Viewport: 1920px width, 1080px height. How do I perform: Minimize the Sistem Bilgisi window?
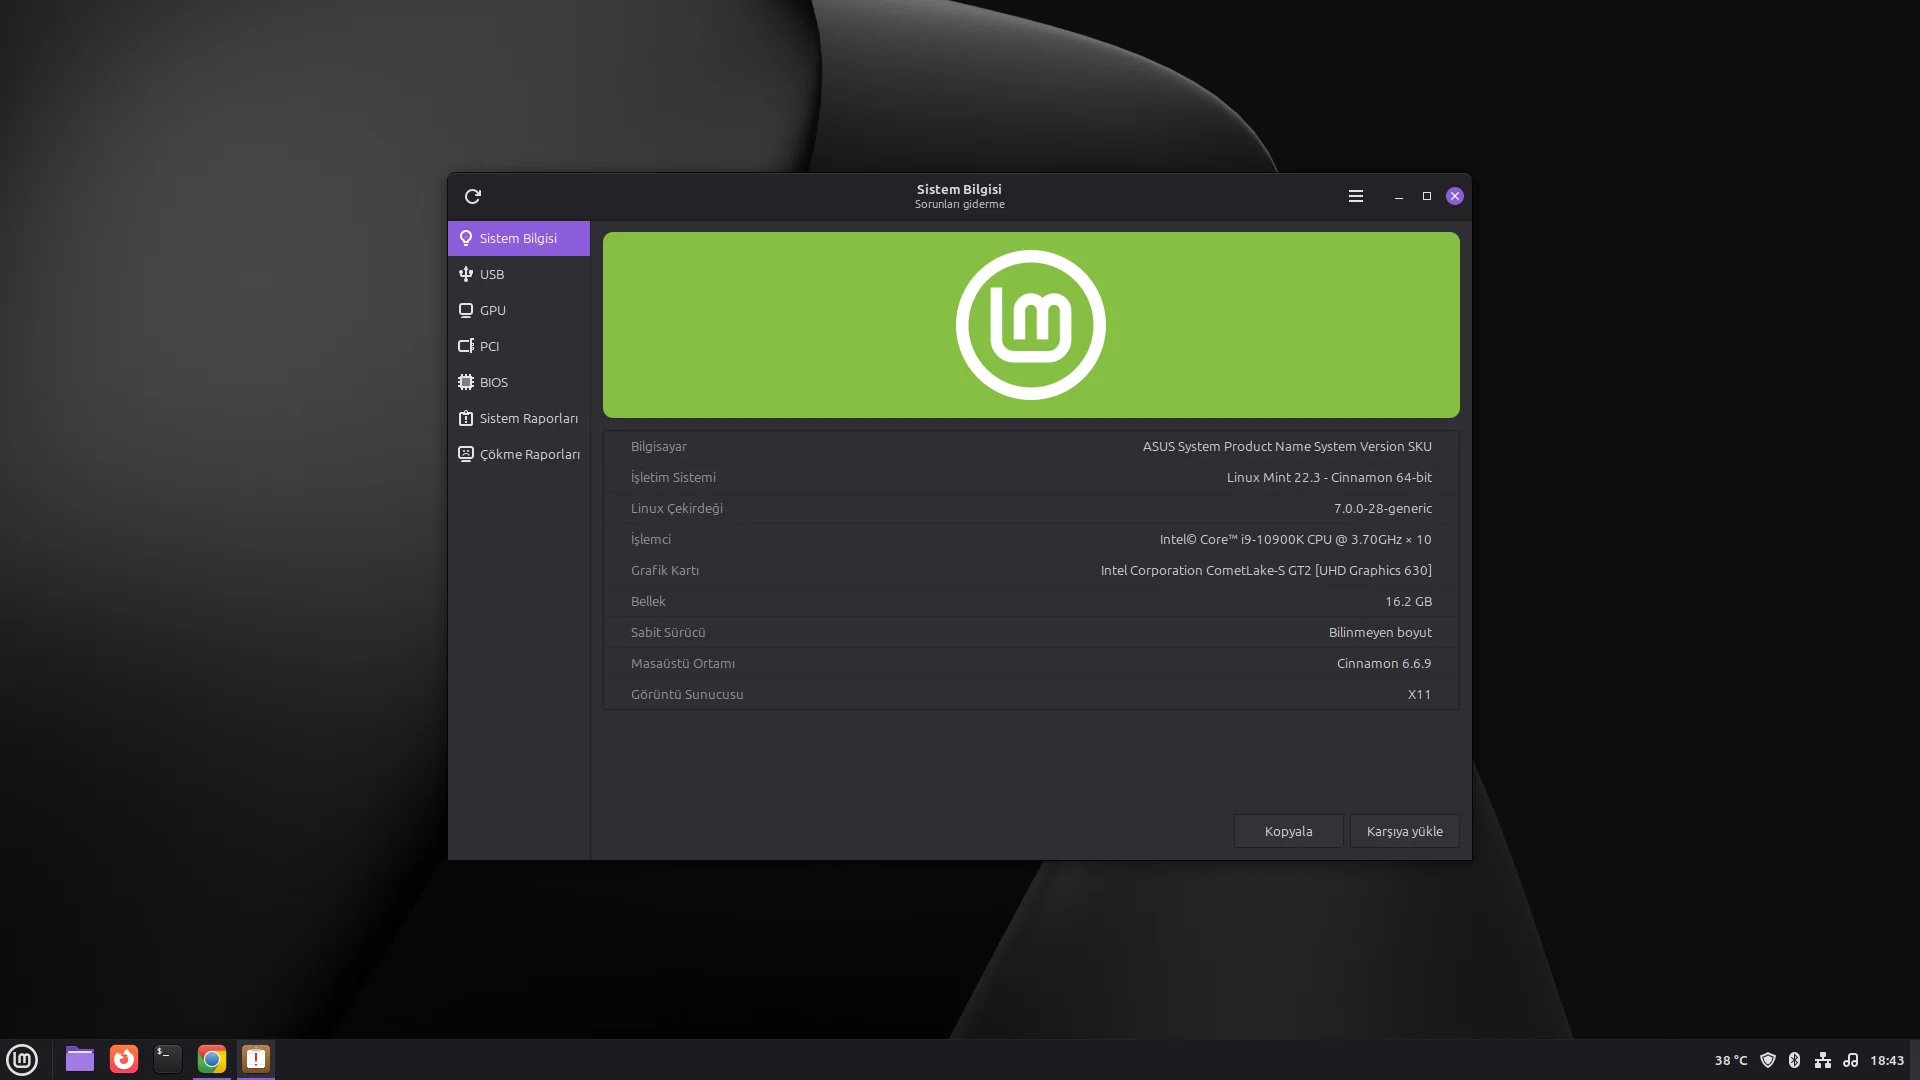[1399, 196]
